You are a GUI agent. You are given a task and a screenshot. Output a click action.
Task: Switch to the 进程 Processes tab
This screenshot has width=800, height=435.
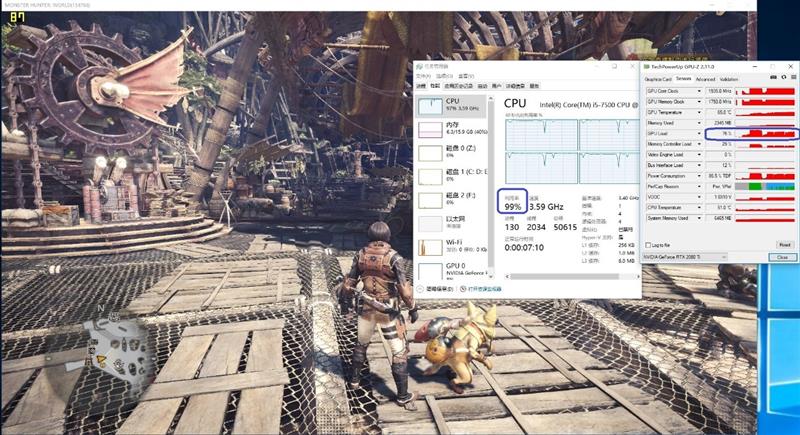pyautogui.click(x=421, y=86)
